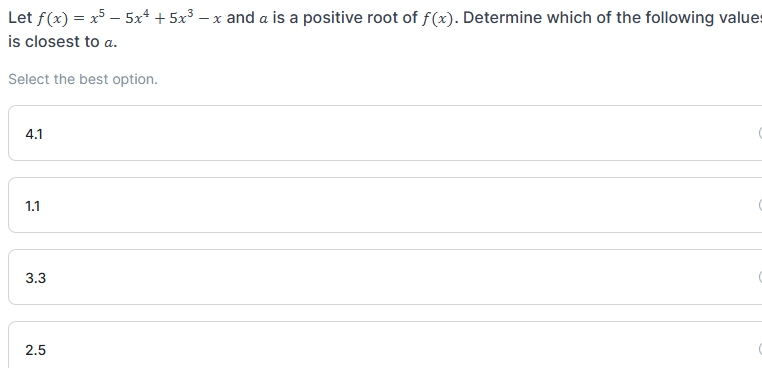
Task: Select the radio button for answer 3.3
Action: coord(760,277)
